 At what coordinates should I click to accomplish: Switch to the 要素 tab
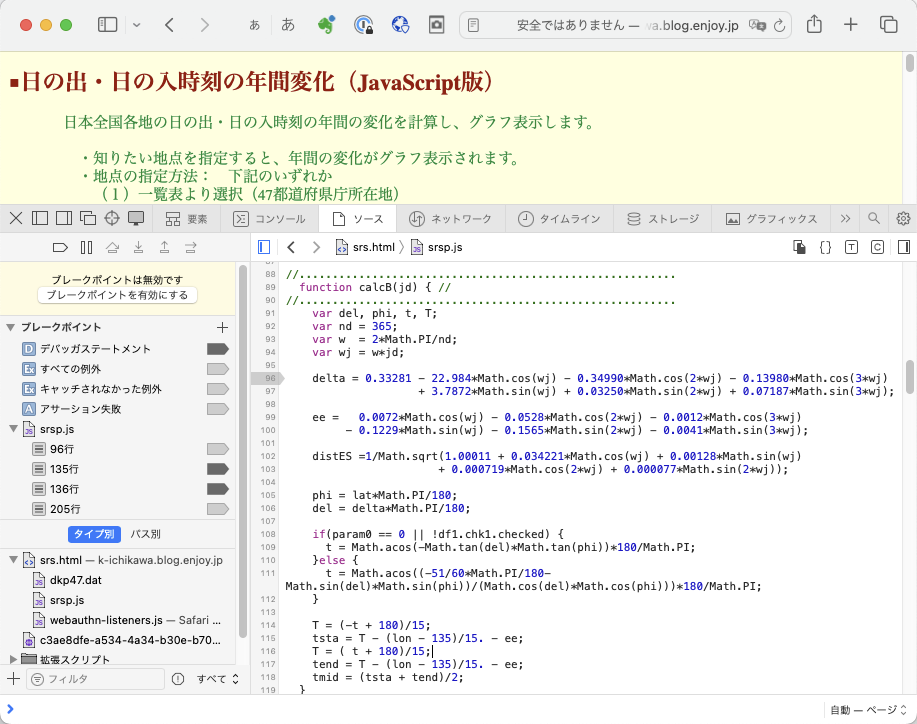tap(187, 219)
